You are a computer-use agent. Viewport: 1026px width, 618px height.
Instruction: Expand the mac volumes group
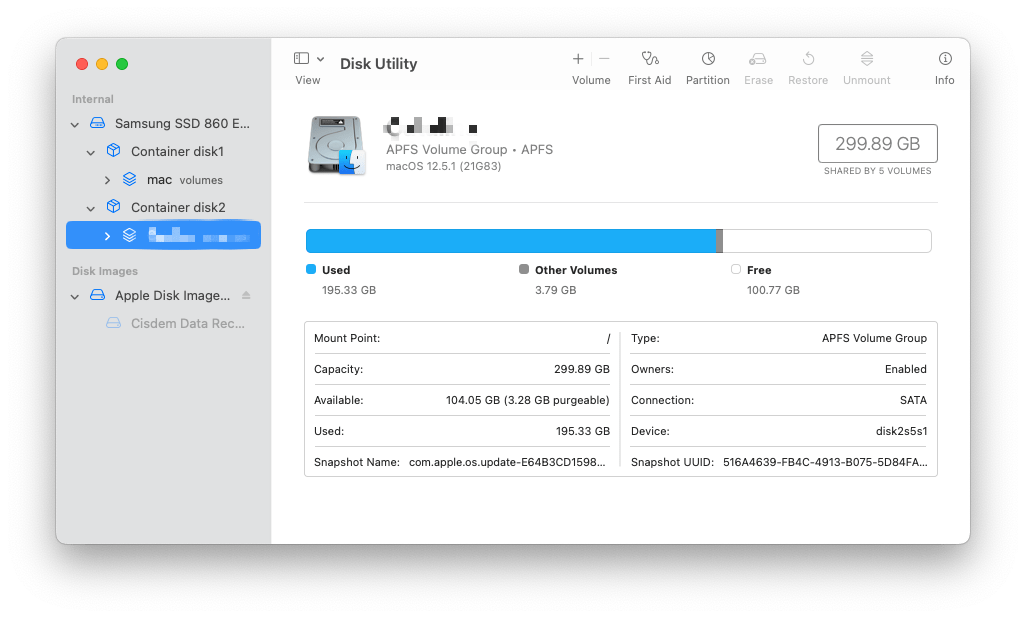click(x=107, y=180)
